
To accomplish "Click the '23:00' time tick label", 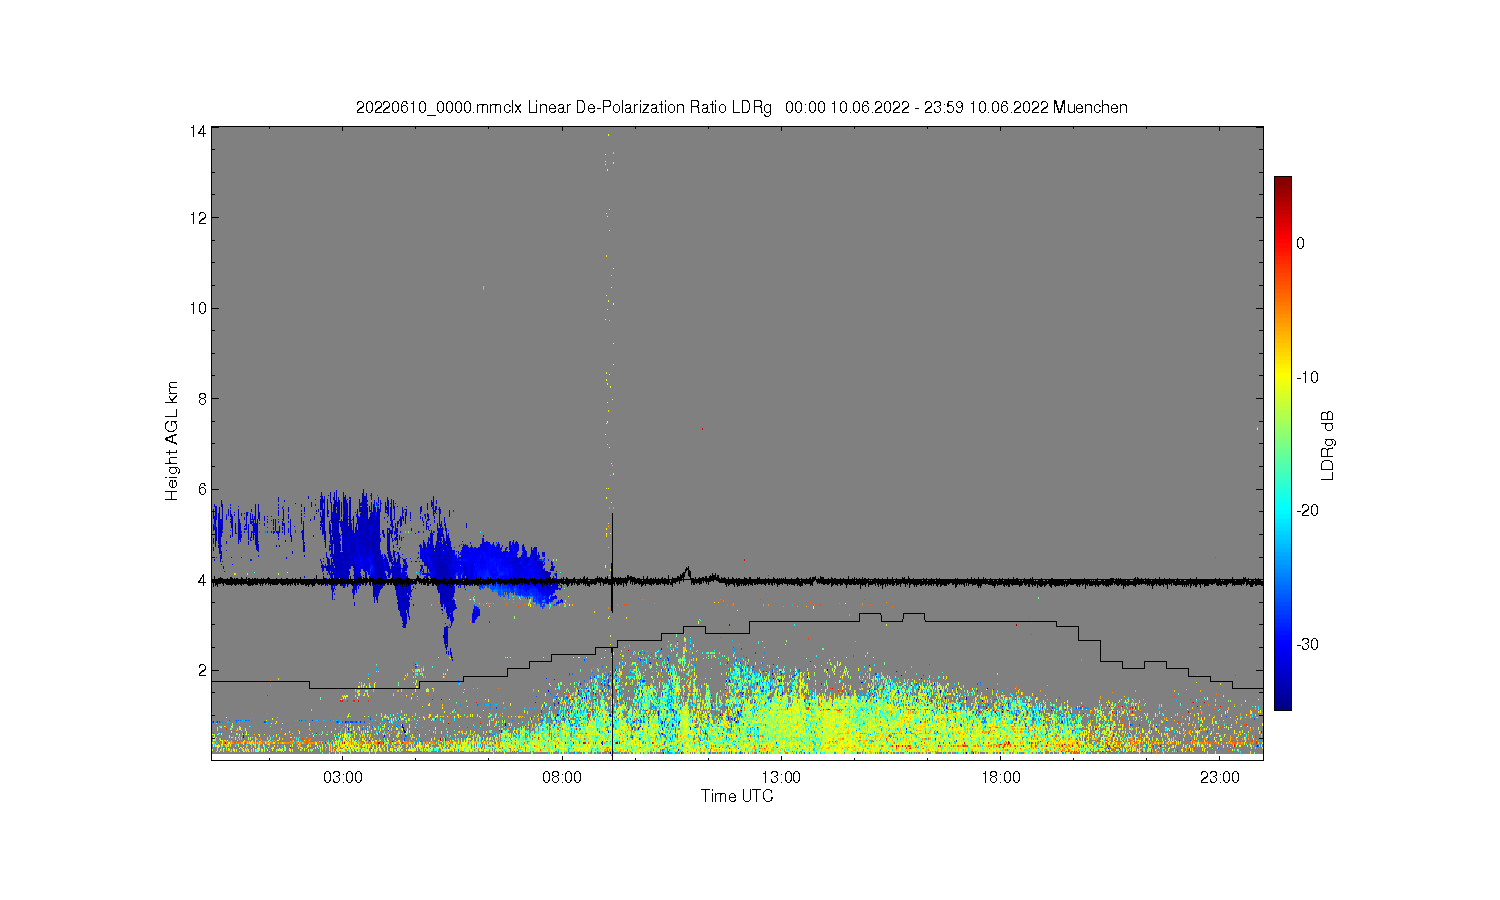I will [x=1219, y=777].
